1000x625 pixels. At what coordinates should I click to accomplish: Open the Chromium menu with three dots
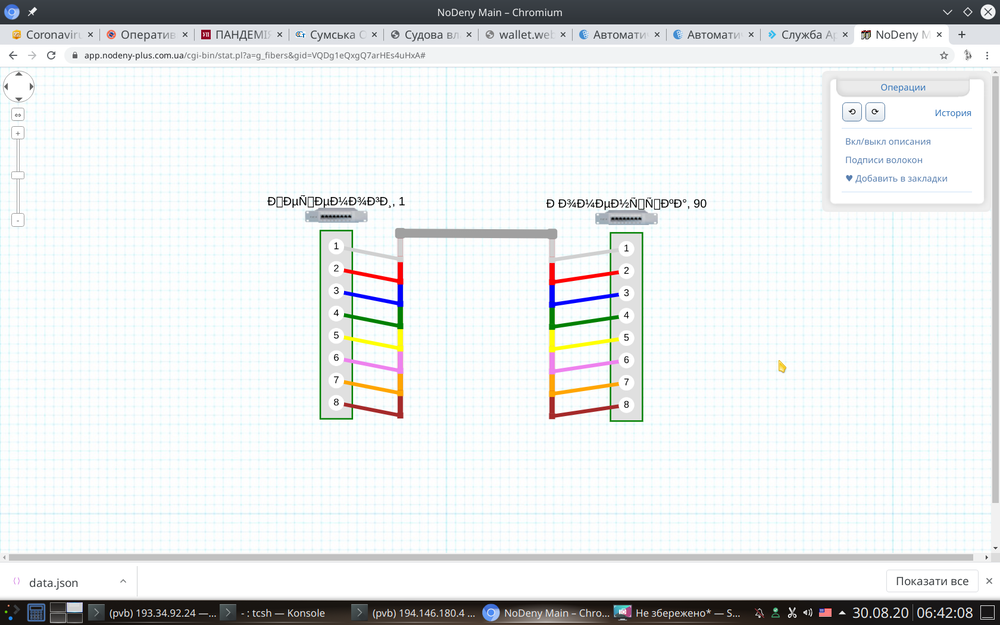pyautogui.click(x=989, y=57)
